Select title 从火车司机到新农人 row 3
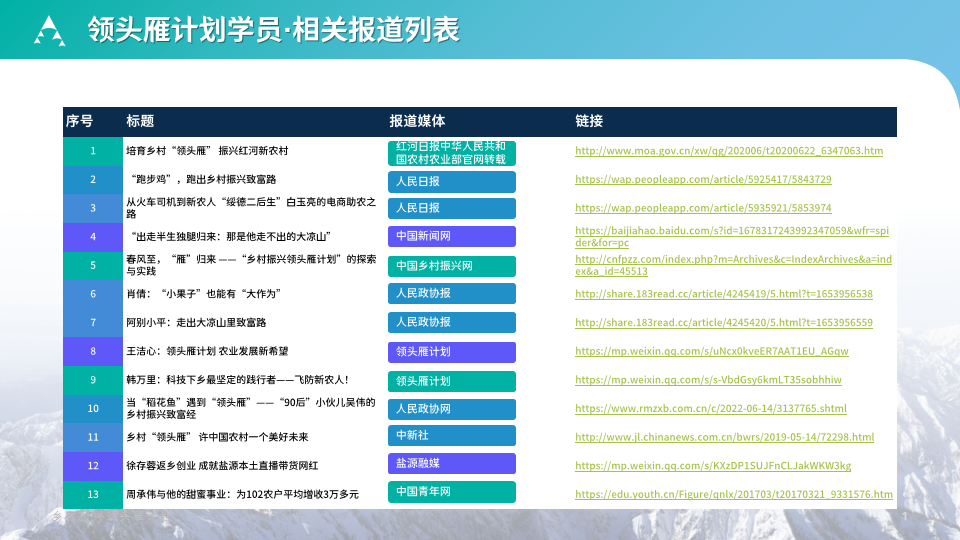Screen dimensions: 960x540 (251, 208)
